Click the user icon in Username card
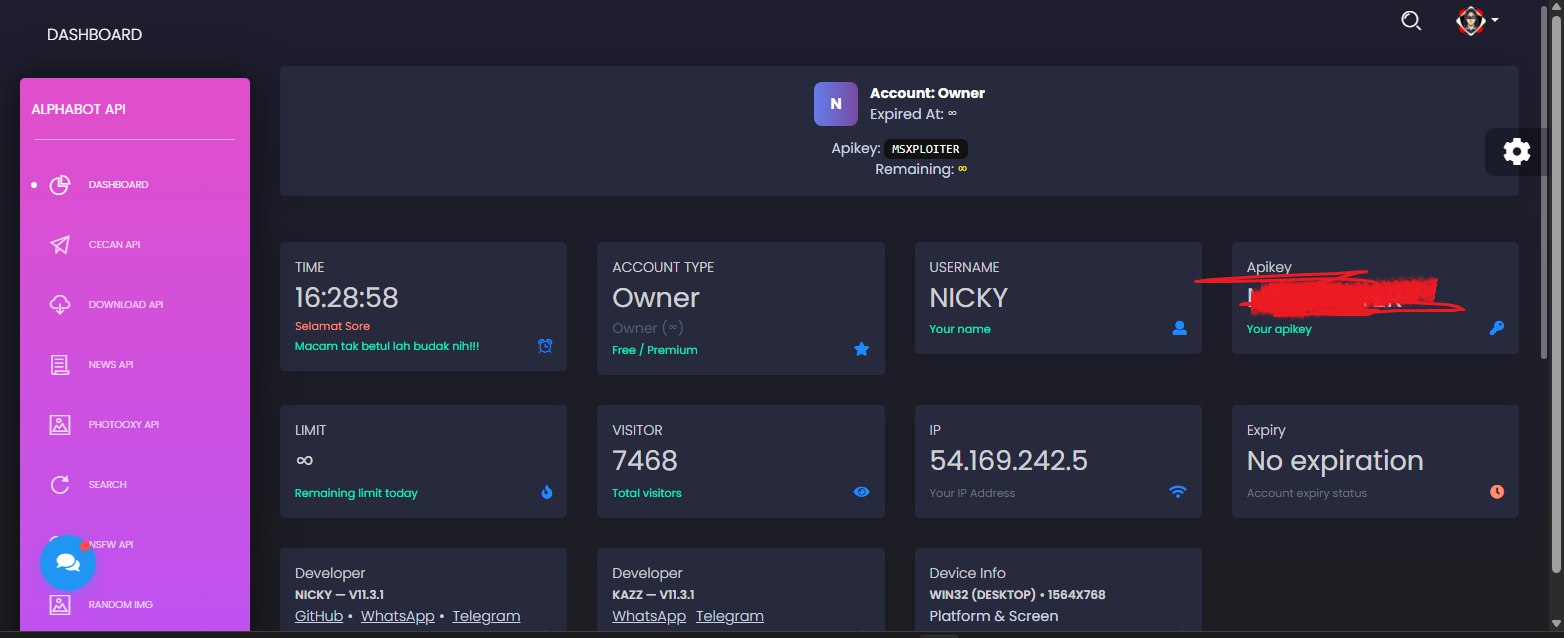The width and height of the screenshot is (1564, 638). coord(1179,328)
